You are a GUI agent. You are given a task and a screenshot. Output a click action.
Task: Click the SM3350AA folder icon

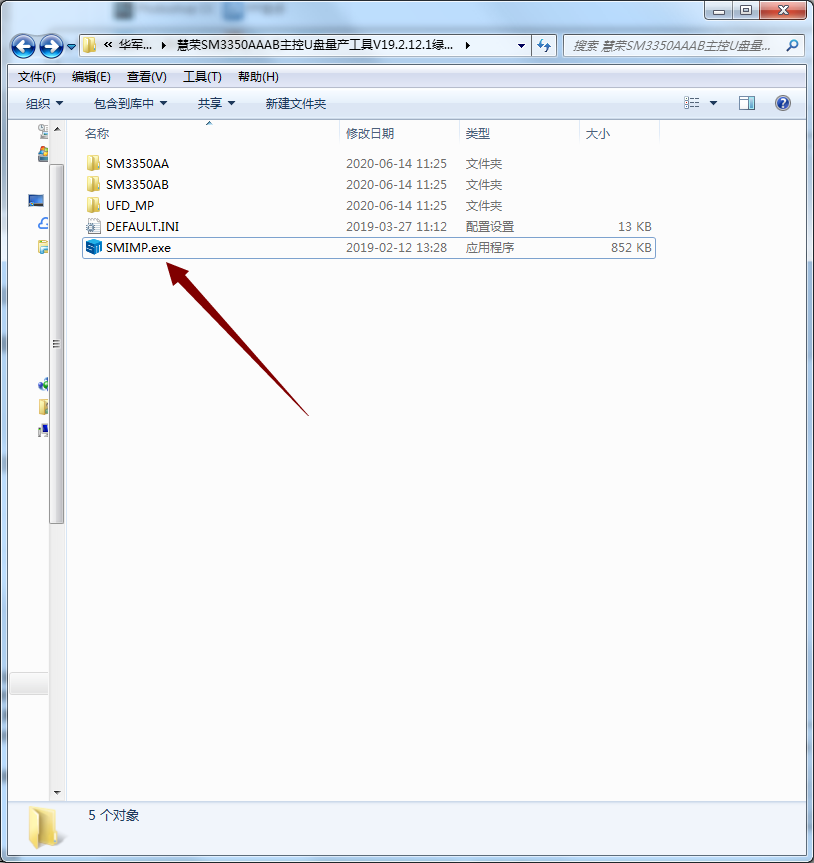(94, 164)
